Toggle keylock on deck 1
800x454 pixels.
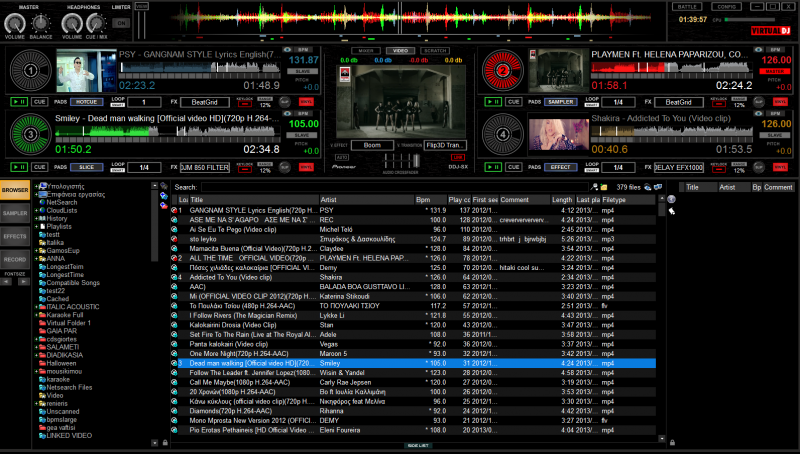245,104
